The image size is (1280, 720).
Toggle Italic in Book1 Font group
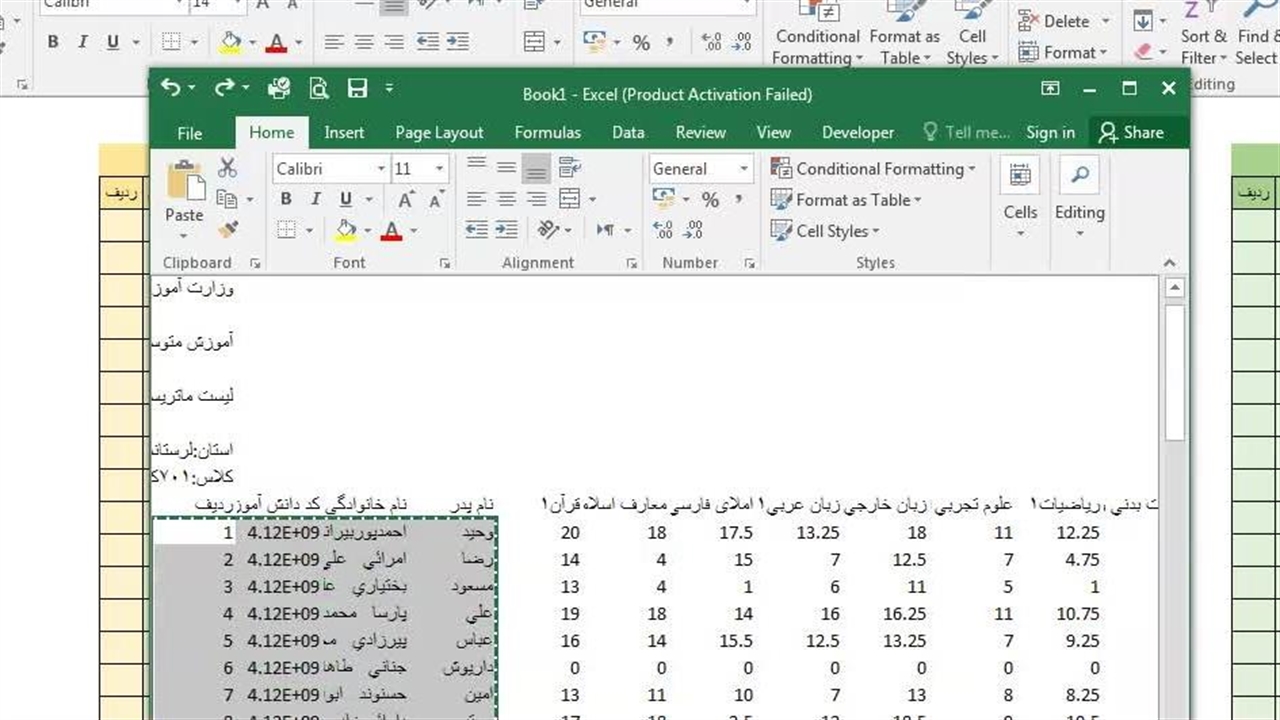[315, 200]
